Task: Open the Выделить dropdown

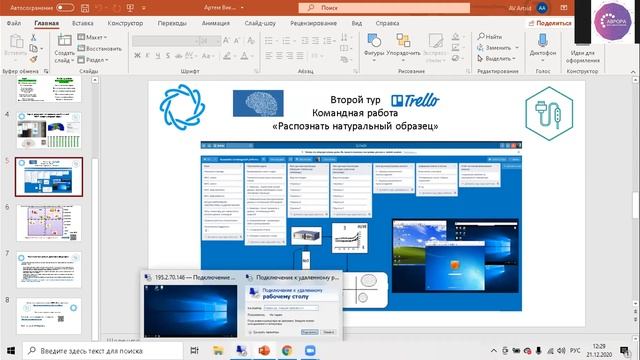Action: tap(496, 59)
